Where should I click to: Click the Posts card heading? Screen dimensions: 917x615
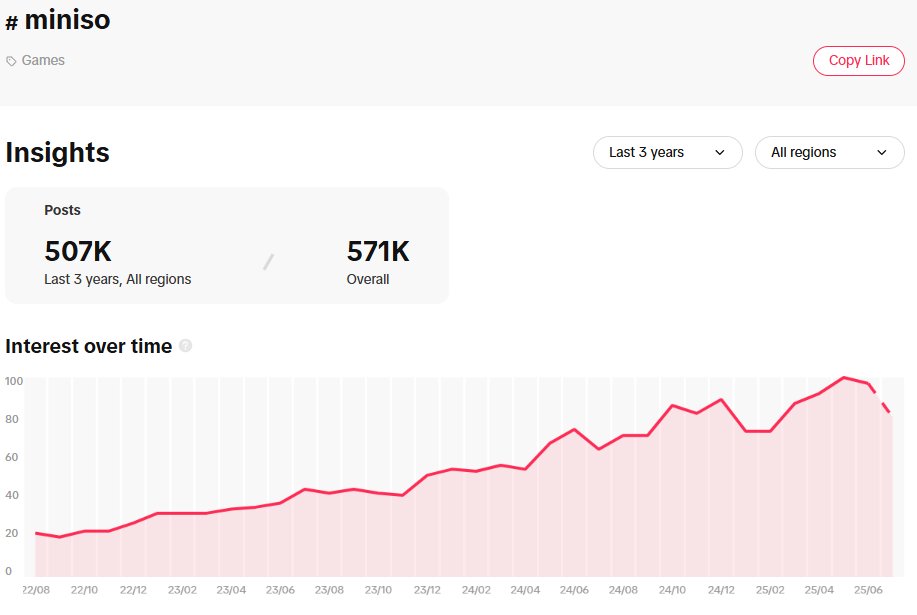(63, 210)
